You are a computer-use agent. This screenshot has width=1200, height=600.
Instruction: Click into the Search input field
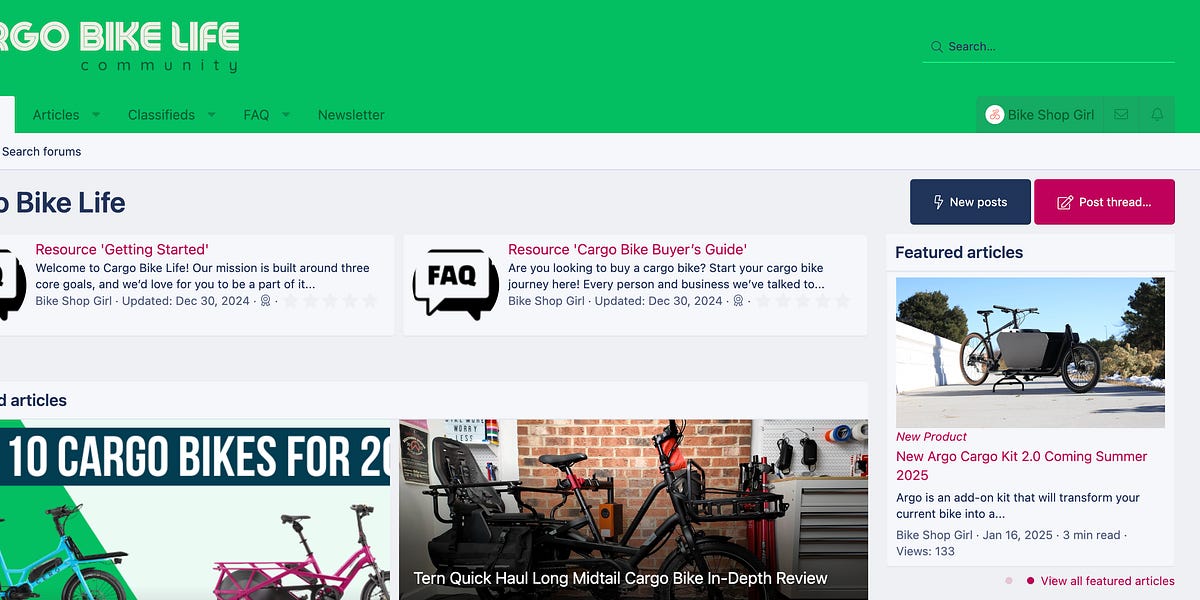(x=1048, y=47)
